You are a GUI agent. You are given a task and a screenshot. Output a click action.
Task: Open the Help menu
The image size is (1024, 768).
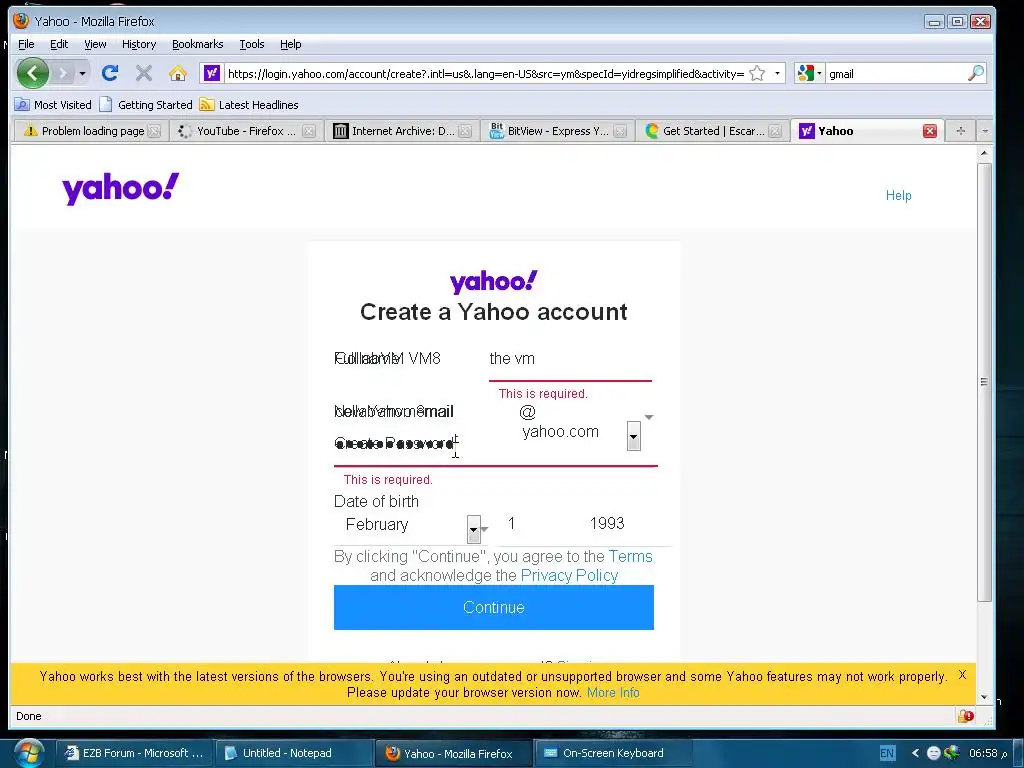tap(291, 44)
